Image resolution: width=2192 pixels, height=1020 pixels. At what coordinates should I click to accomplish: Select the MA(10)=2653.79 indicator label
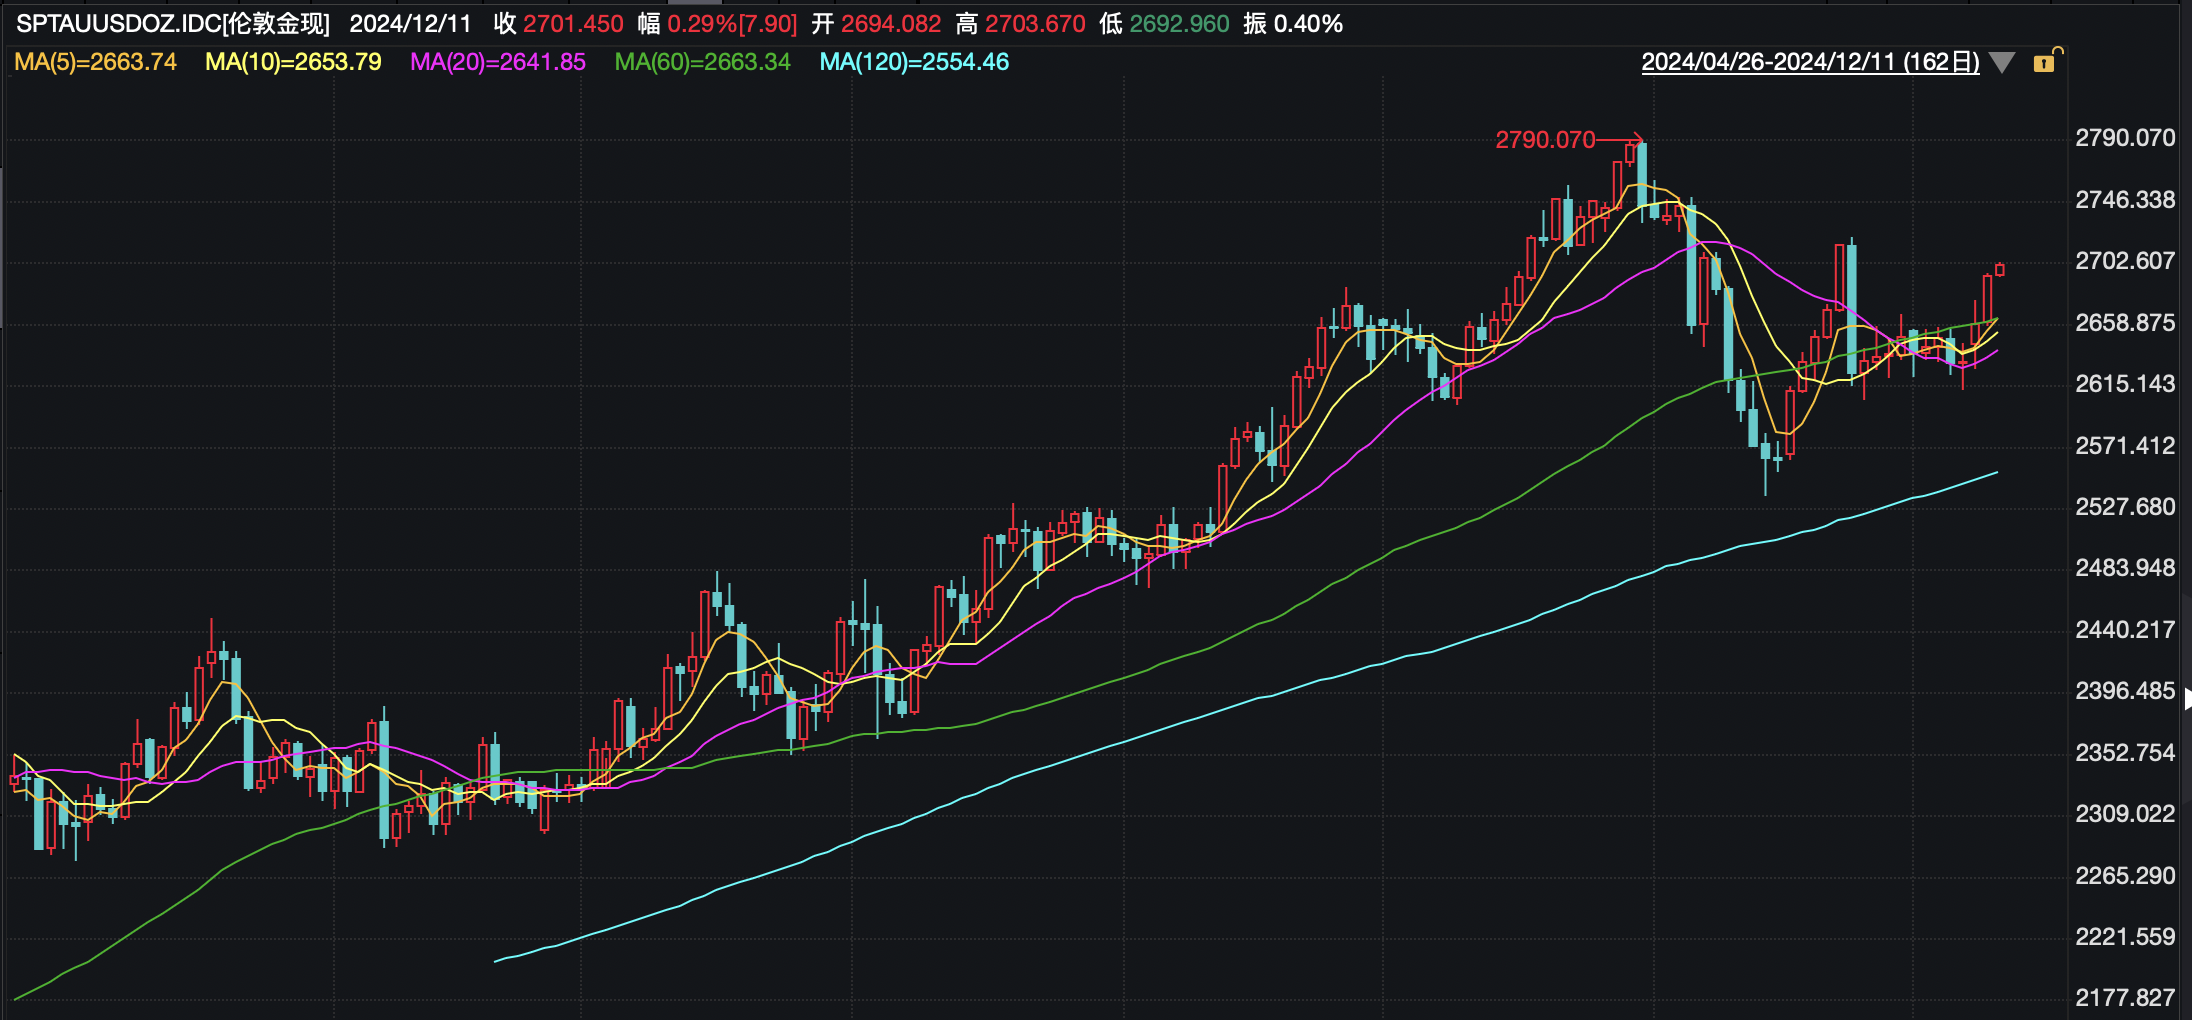[293, 62]
